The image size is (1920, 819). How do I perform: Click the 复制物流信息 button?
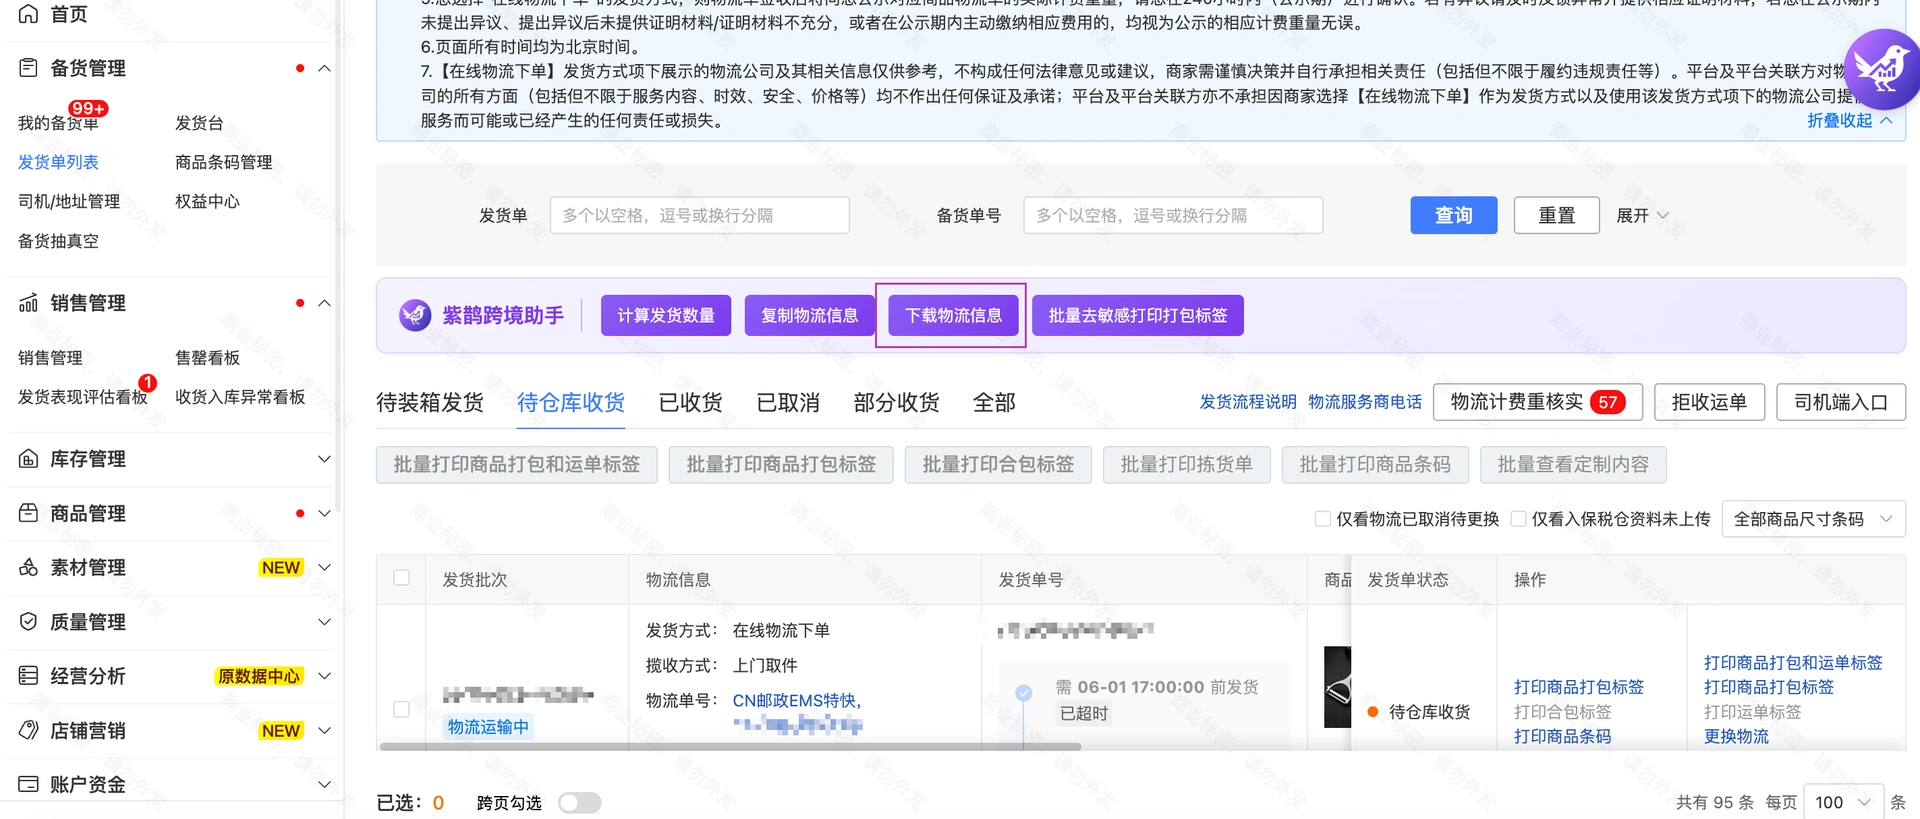tap(810, 315)
